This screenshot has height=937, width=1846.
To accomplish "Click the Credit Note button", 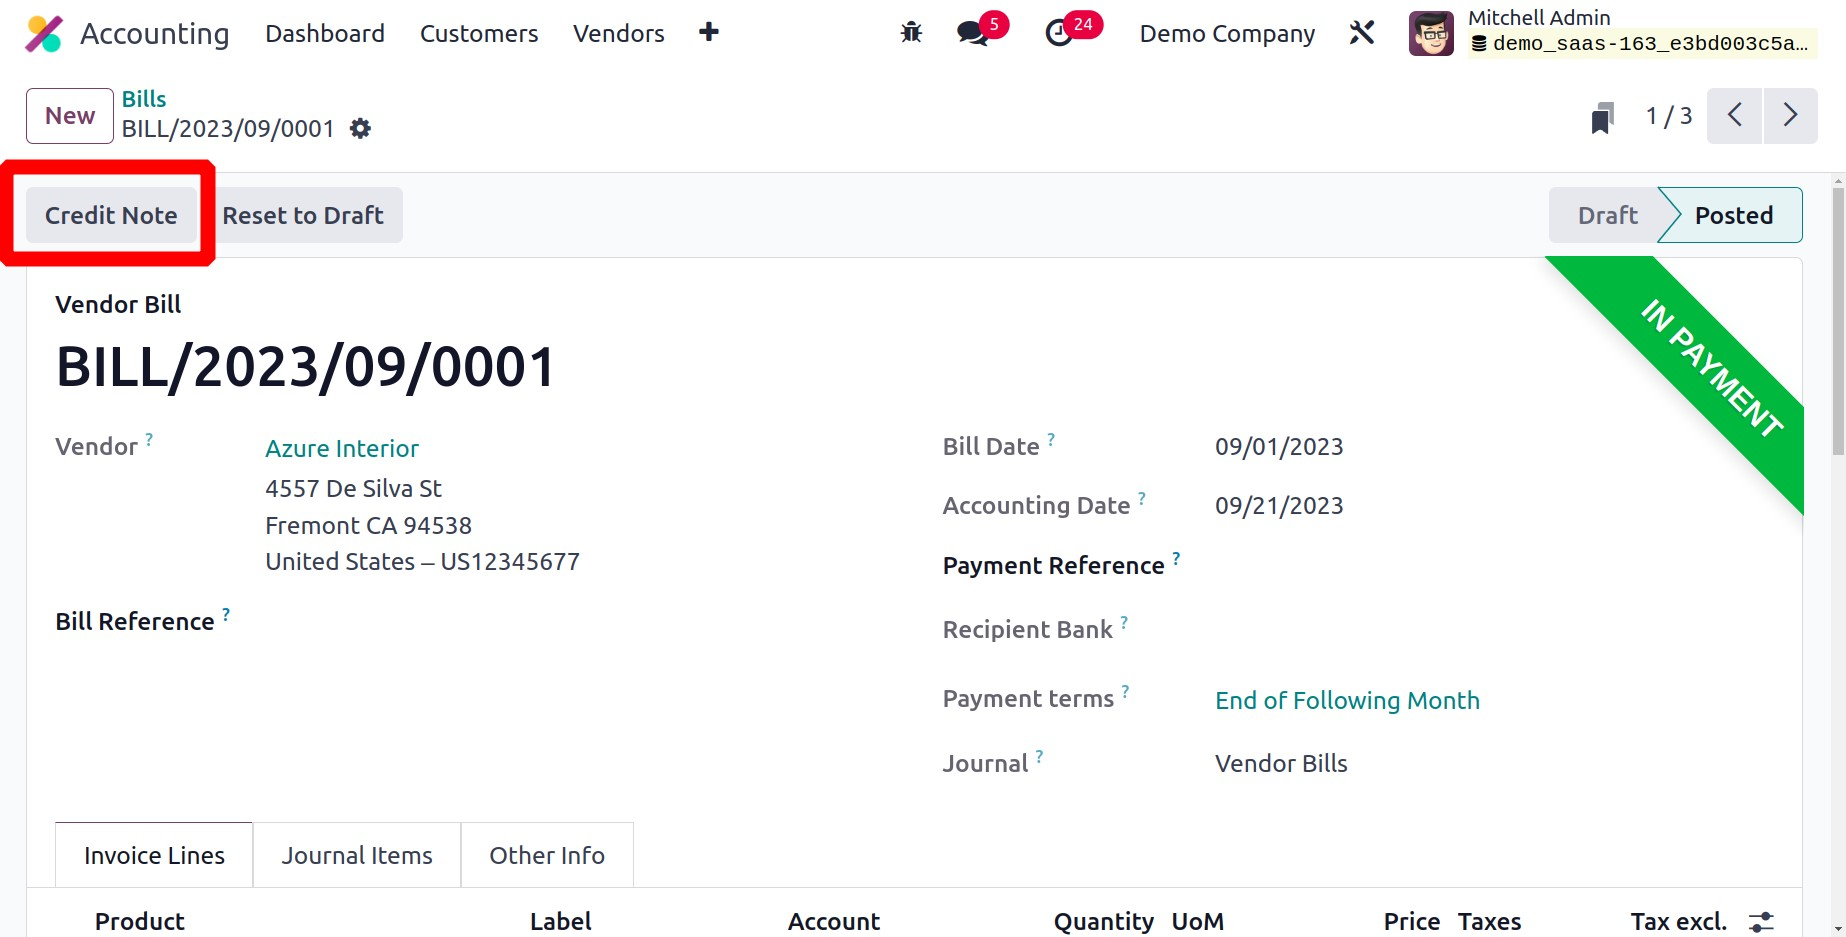I will (x=111, y=215).
